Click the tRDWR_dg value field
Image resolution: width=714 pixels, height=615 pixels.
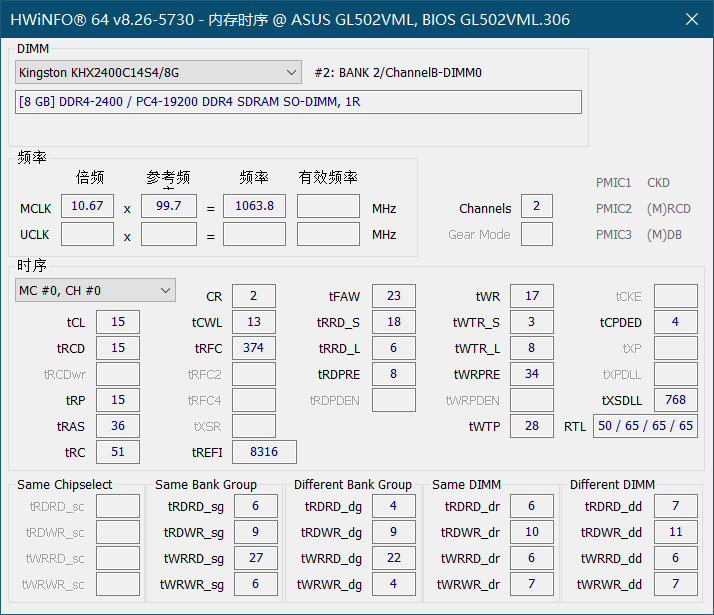394,532
